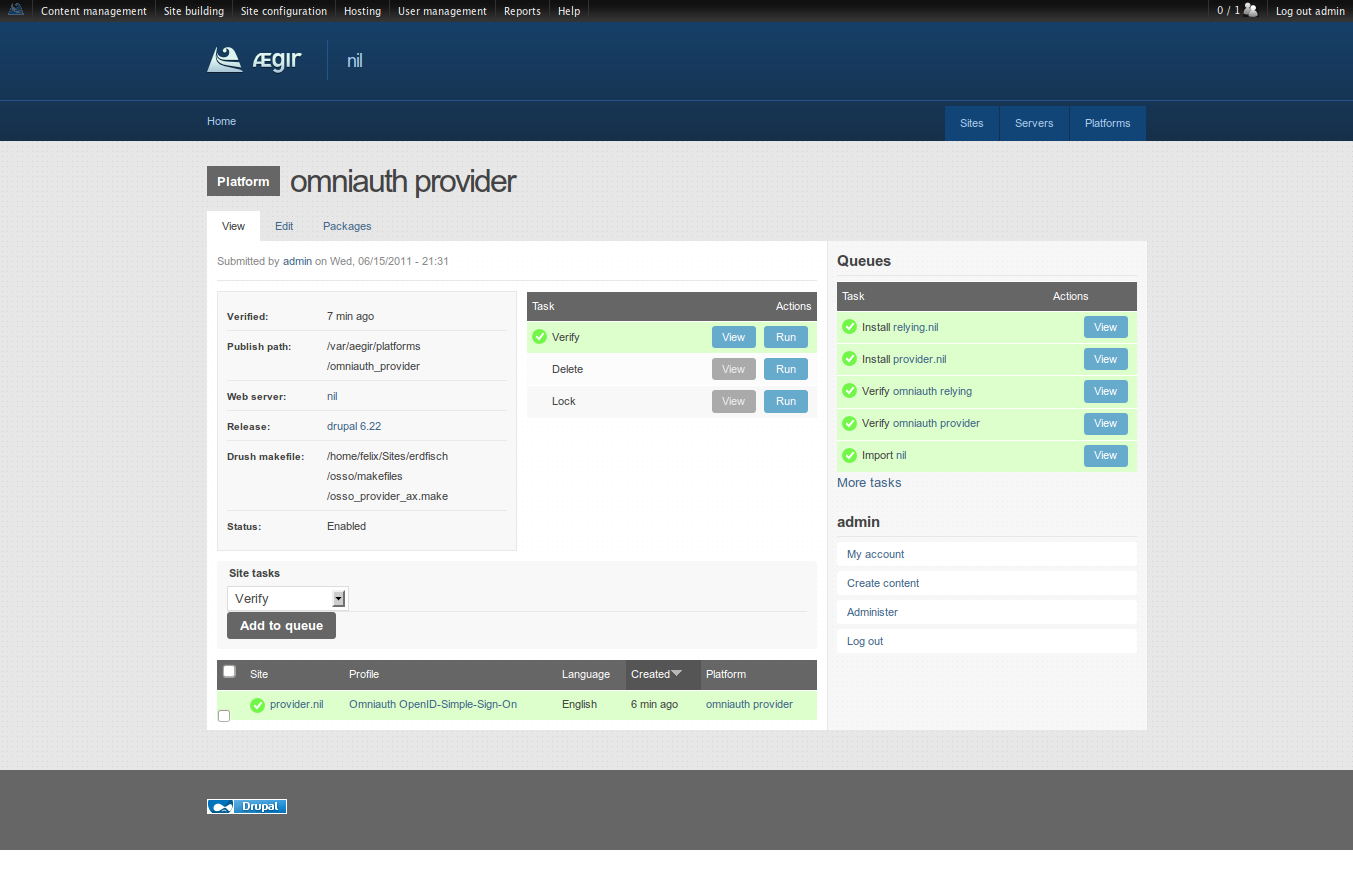The image size is (1353, 869).
Task: Switch to the Packages tab
Action: coord(347,226)
